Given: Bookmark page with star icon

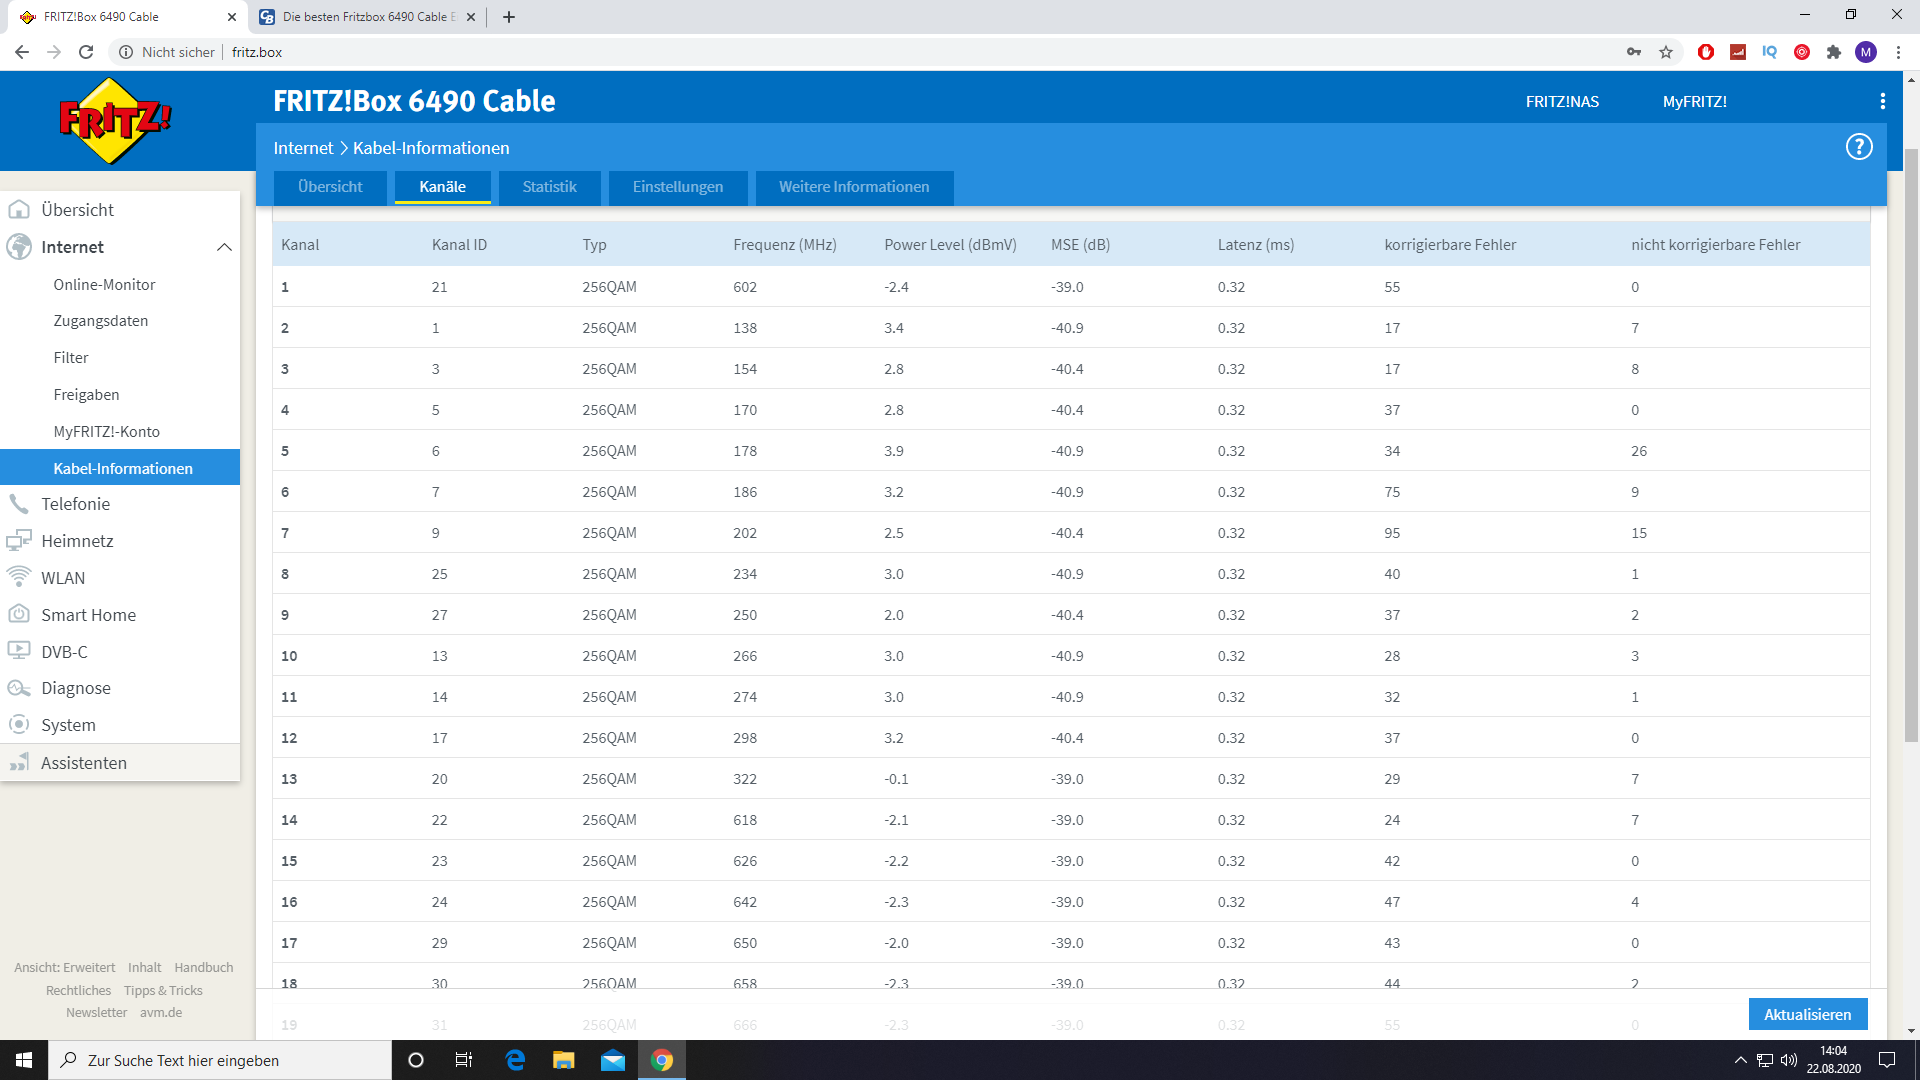Looking at the screenshot, I should click(1666, 52).
